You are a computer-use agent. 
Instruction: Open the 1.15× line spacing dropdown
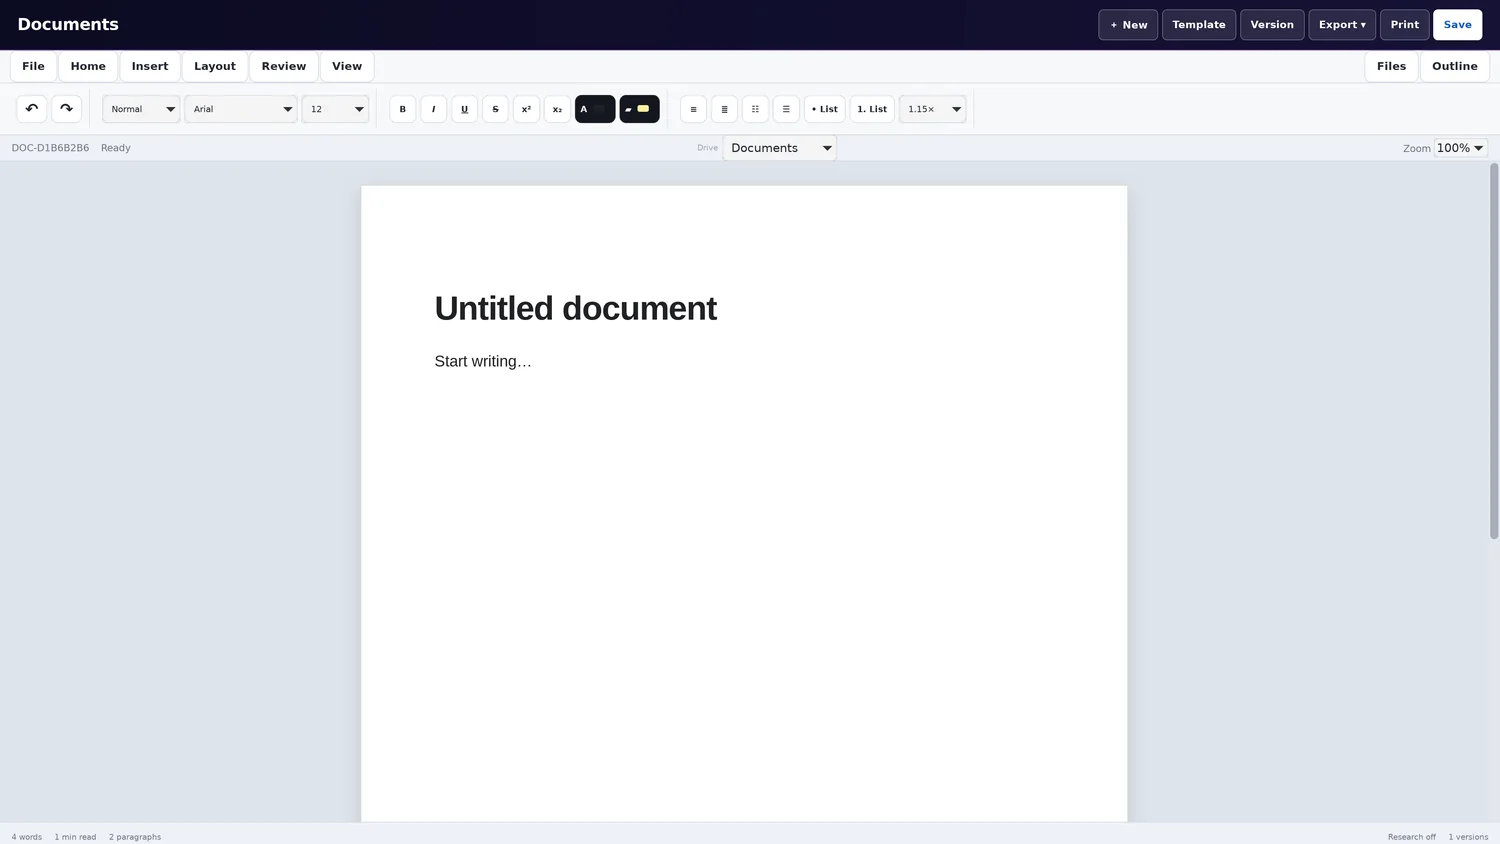932,109
